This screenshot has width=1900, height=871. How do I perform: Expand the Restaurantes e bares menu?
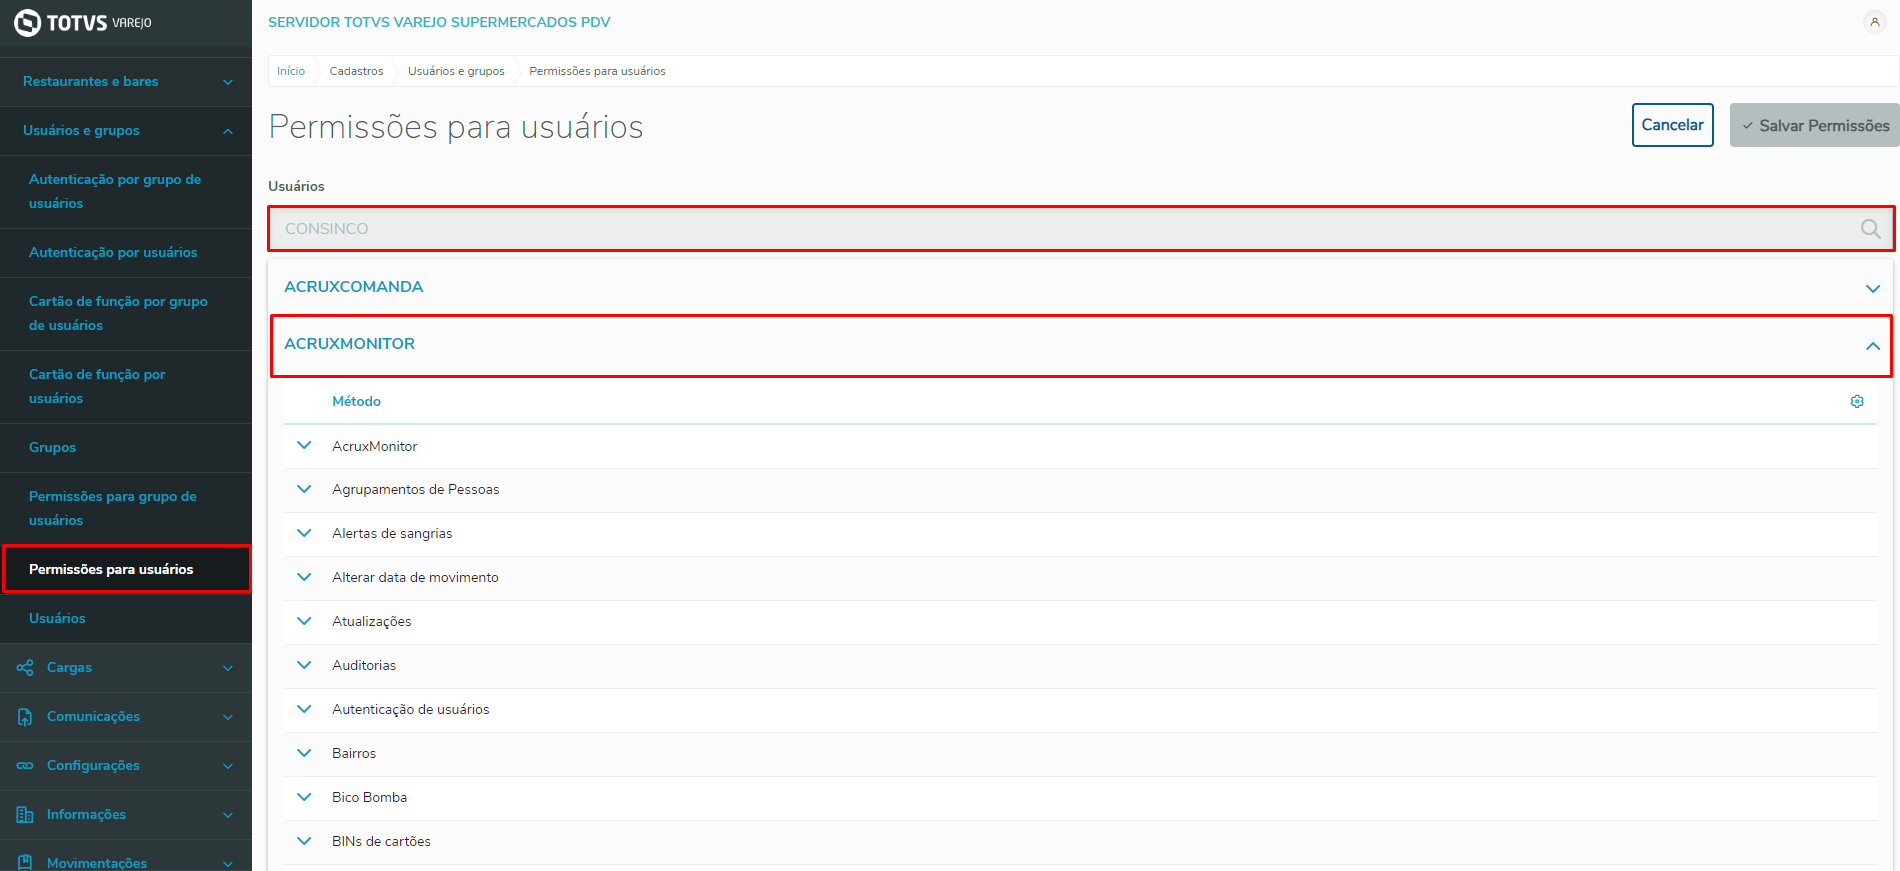(x=126, y=81)
